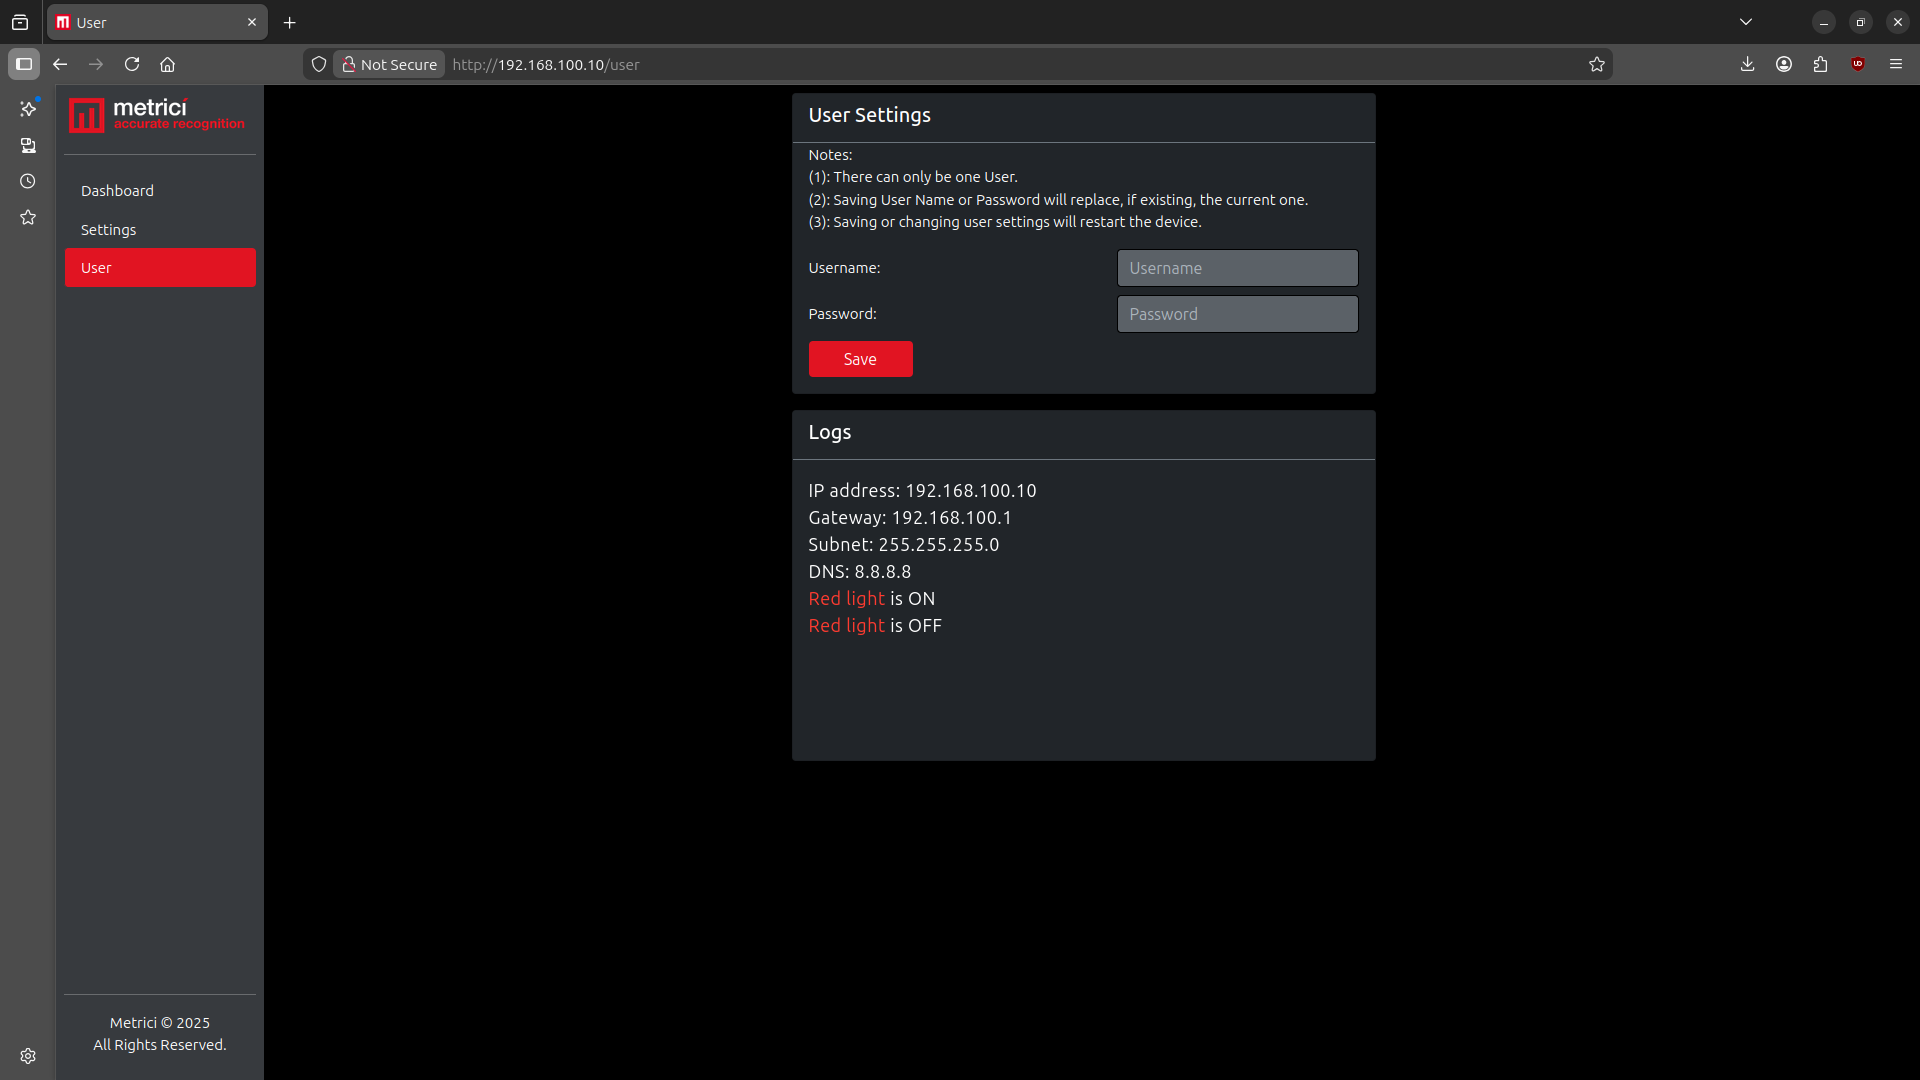Click the Username input field
Viewport: 1920px width, 1080px height.
pyautogui.click(x=1237, y=268)
